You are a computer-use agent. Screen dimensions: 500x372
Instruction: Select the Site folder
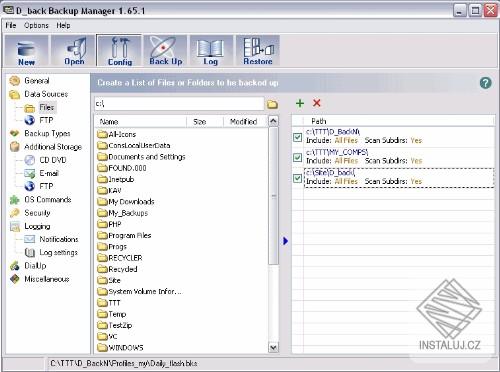point(109,280)
